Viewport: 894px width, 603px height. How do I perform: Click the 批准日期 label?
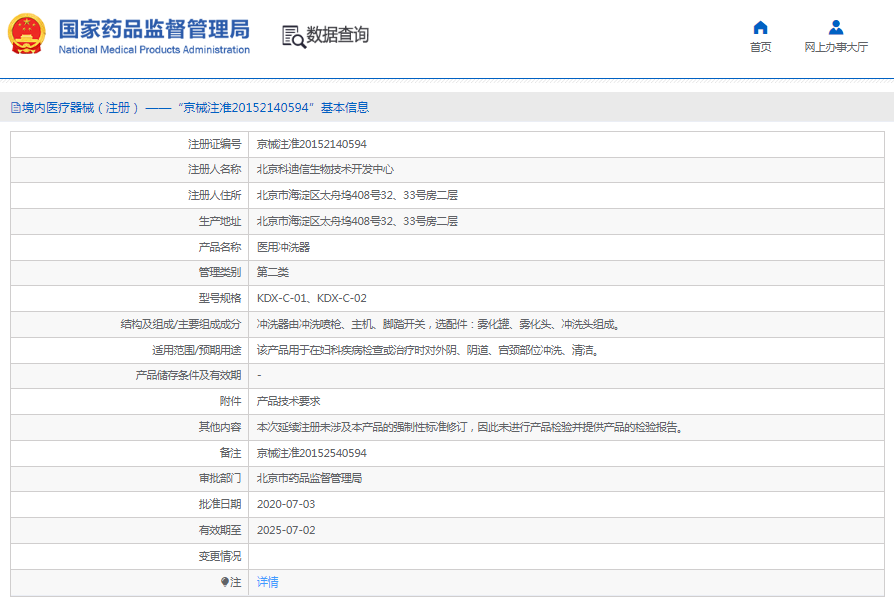[220, 504]
